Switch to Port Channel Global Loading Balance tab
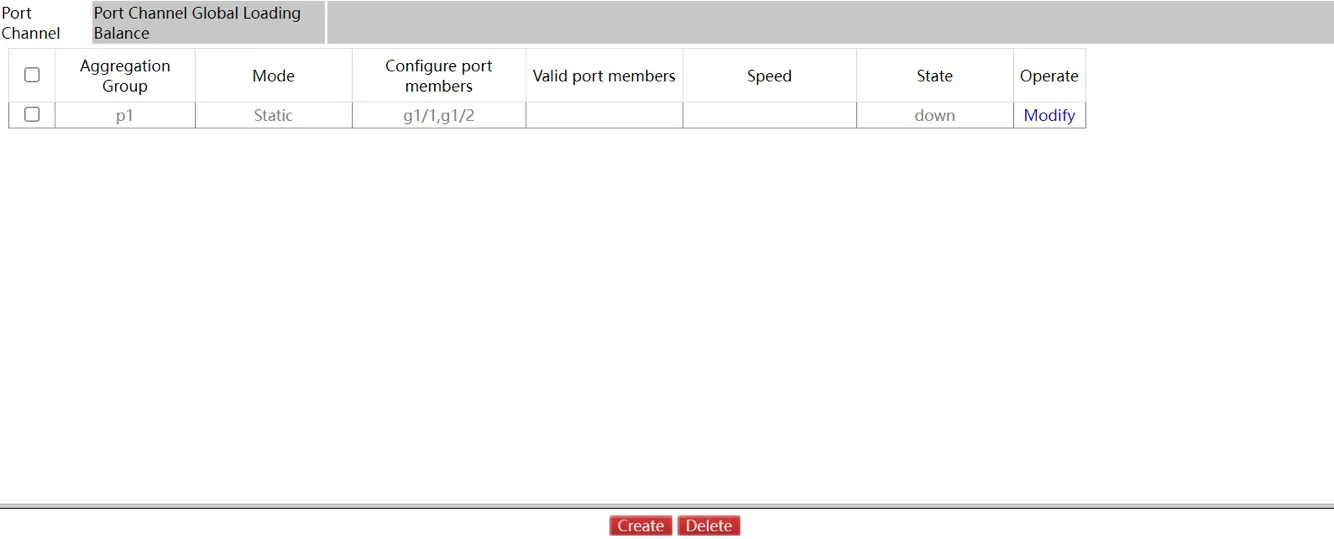 208,23
